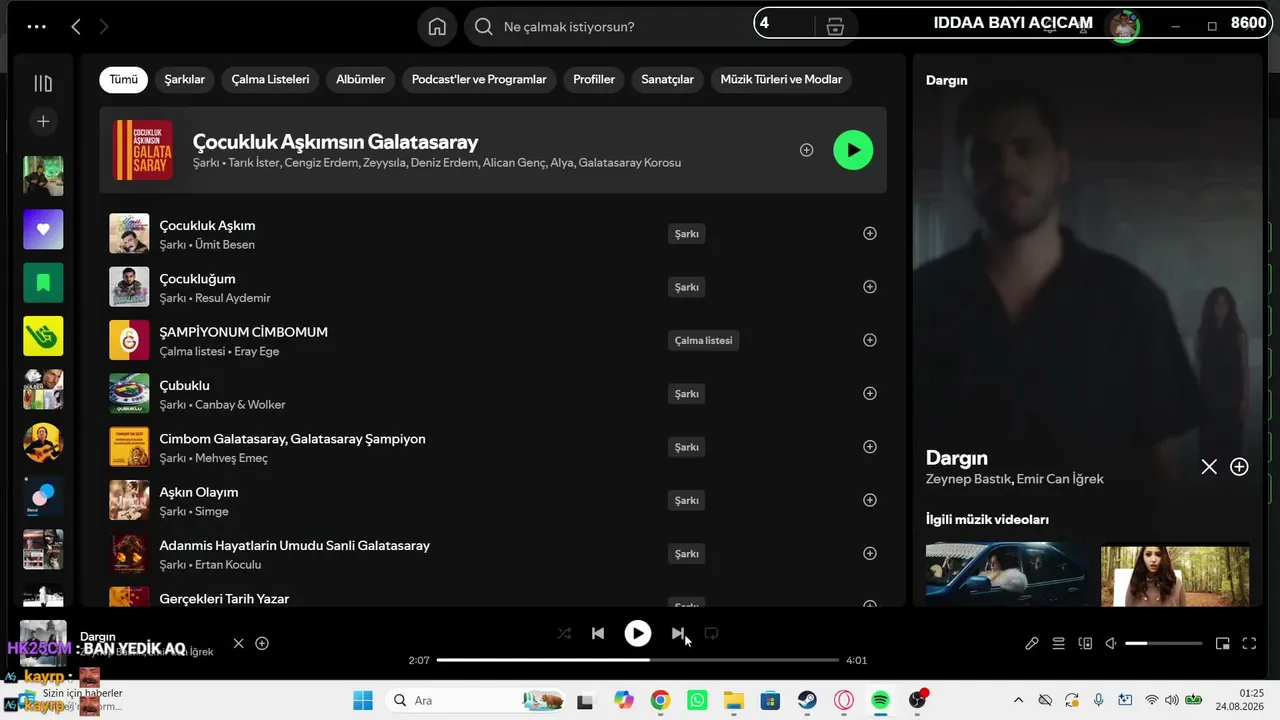The height and width of the screenshot is (720, 1280).
Task: Open the Windows Start menu
Action: pyautogui.click(x=362, y=700)
